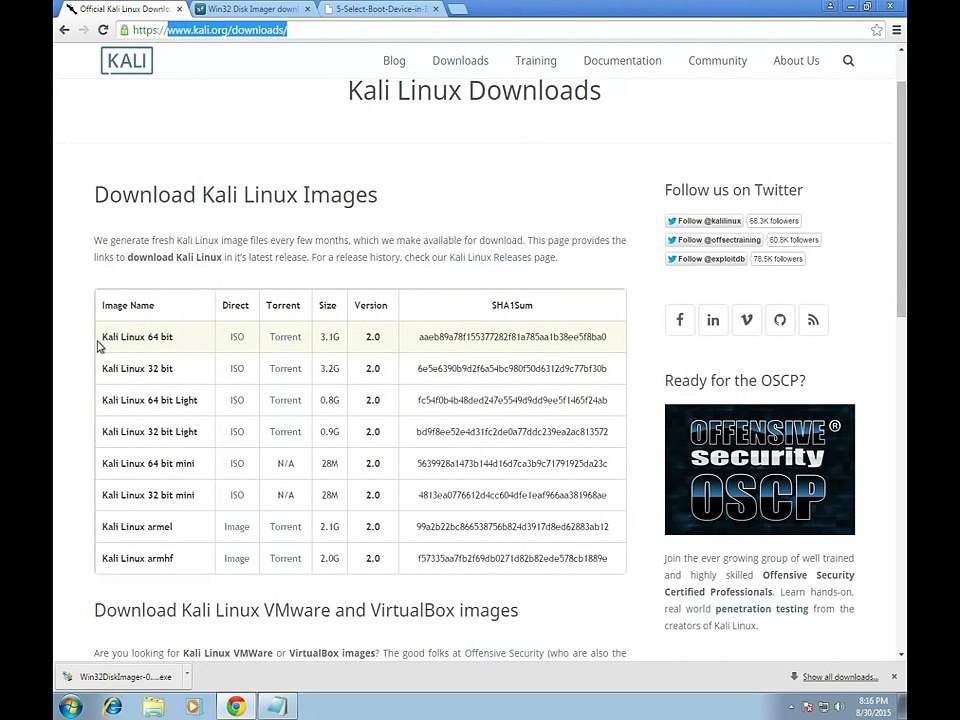
Task: Bookmark the page with star icon
Action: [877, 30]
